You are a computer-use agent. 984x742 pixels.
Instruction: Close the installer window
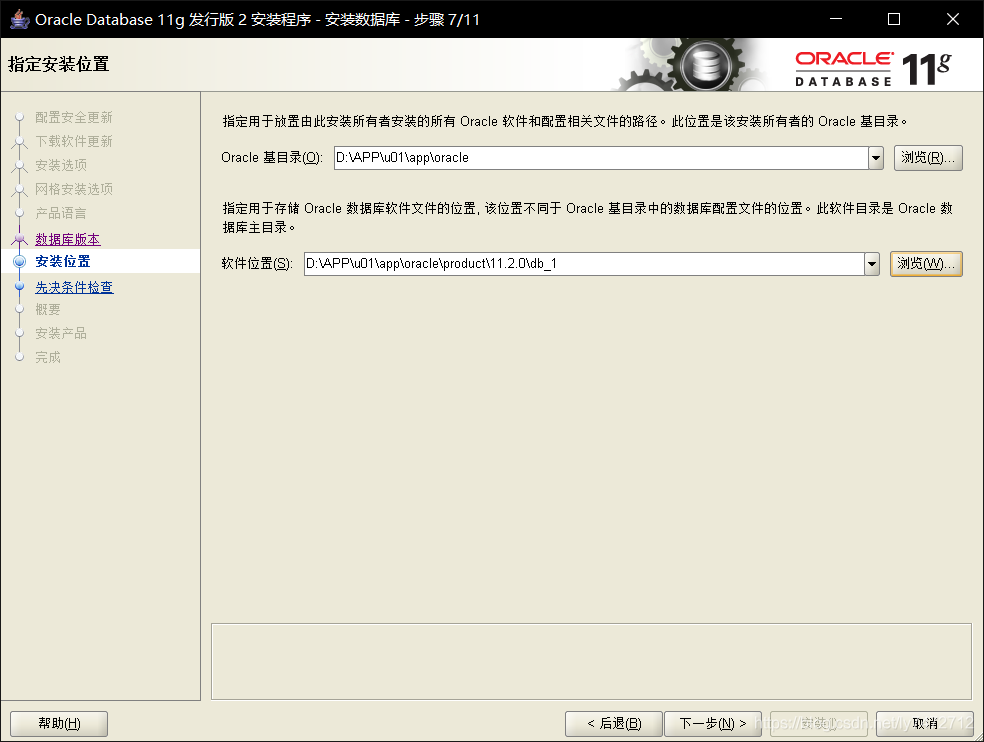pos(953,19)
